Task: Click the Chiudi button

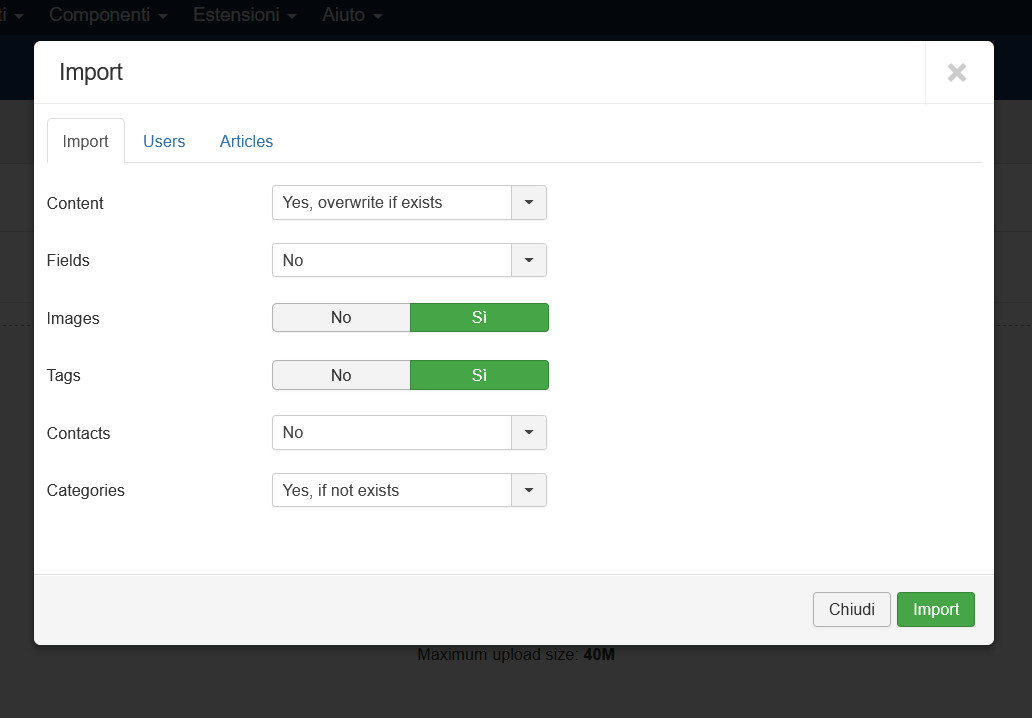Action: pyautogui.click(x=852, y=609)
